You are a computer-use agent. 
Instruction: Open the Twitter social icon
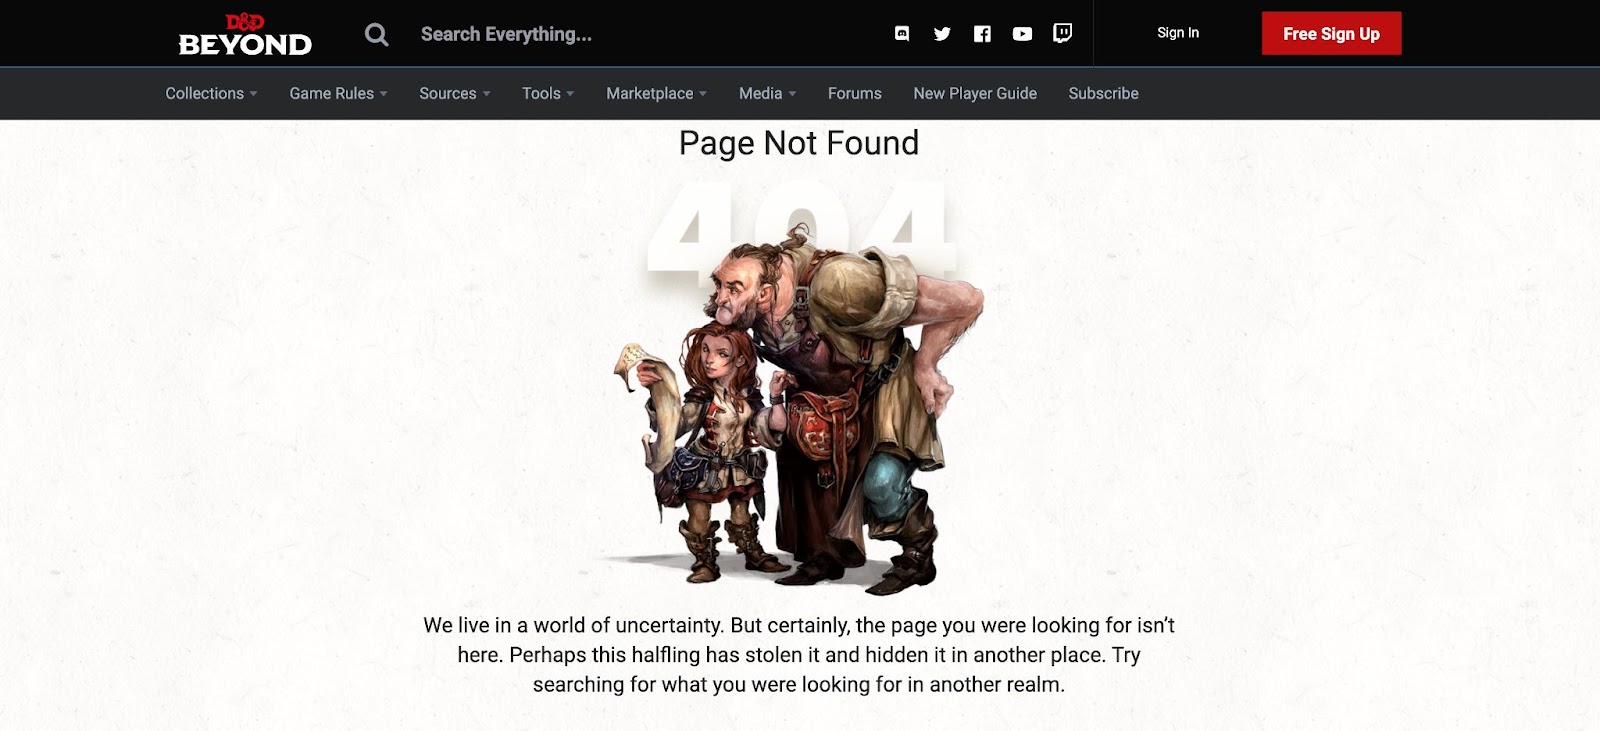[942, 34]
